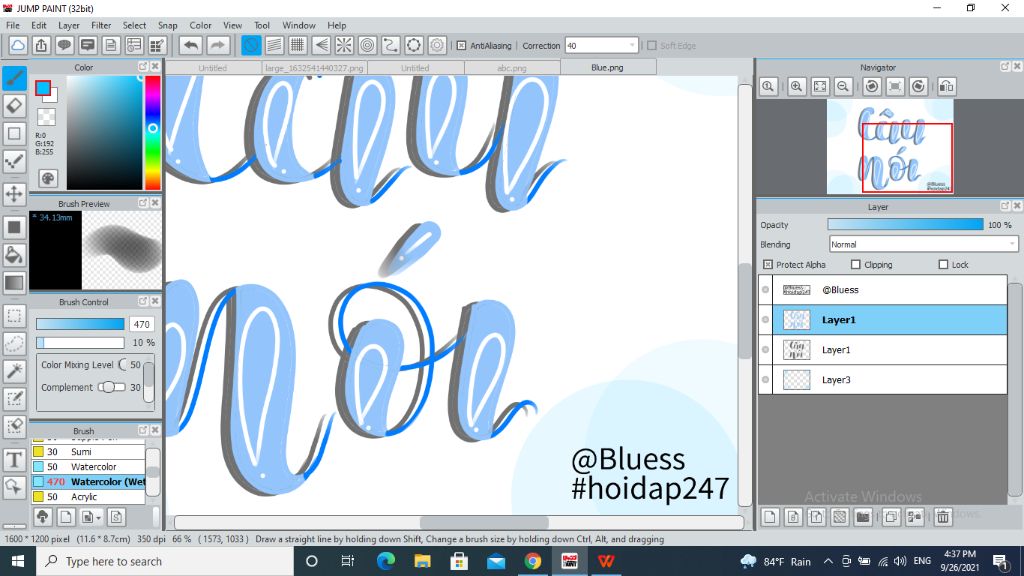
Task: Click the brush size value field
Action: pos(141,324)
